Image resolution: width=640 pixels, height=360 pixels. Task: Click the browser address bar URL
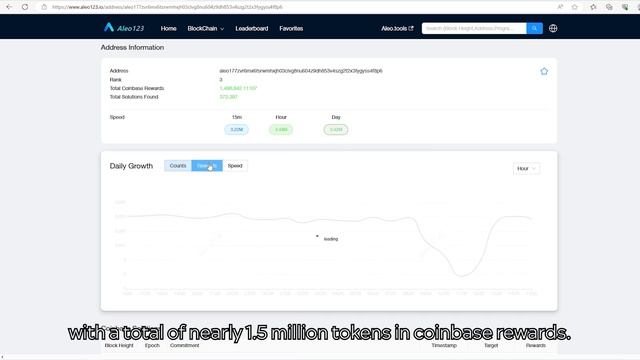[x=167, y=7]
